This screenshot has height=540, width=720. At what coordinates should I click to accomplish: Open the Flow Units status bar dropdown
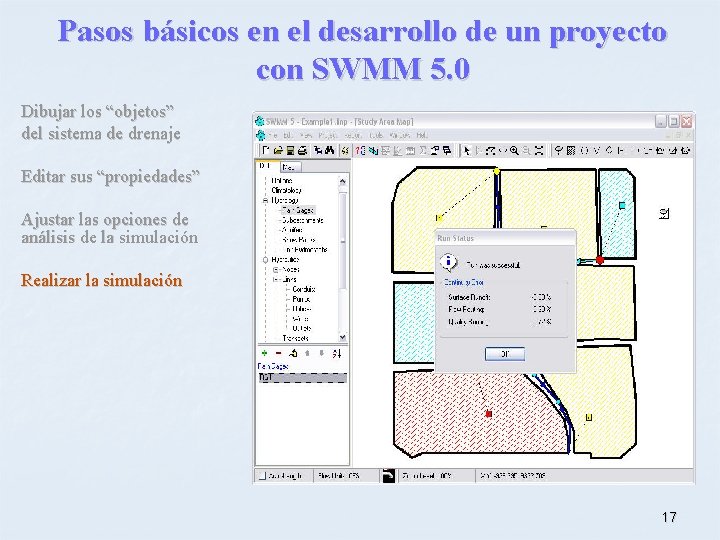pos(347,476)
